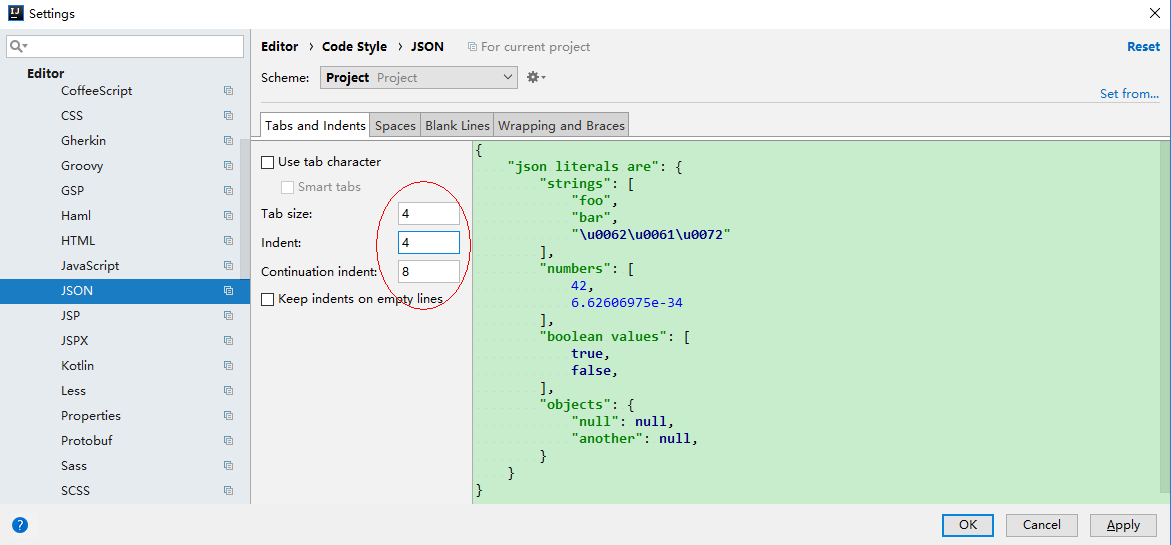Click the Continuation indent input field
Viewport: 1171px width, 545px height.
(429, 272)
